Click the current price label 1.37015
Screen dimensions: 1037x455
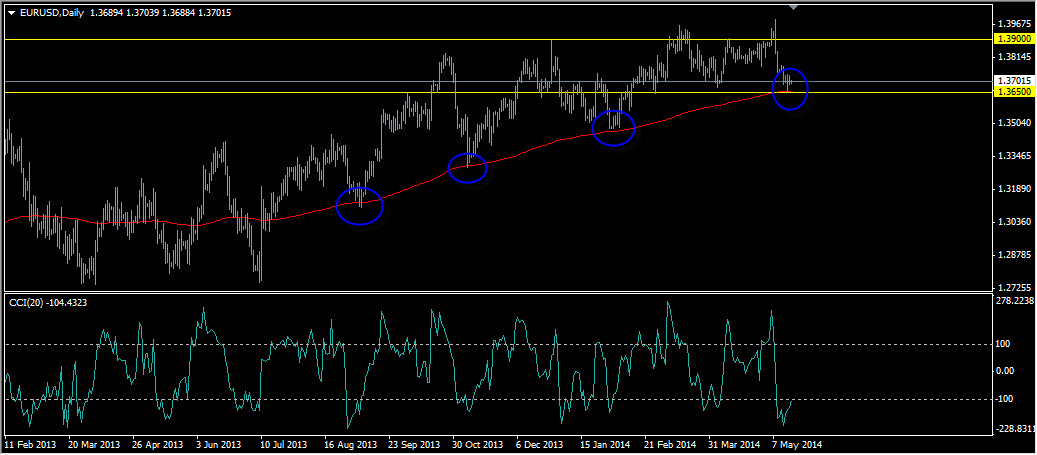(x=1015, y=81)
